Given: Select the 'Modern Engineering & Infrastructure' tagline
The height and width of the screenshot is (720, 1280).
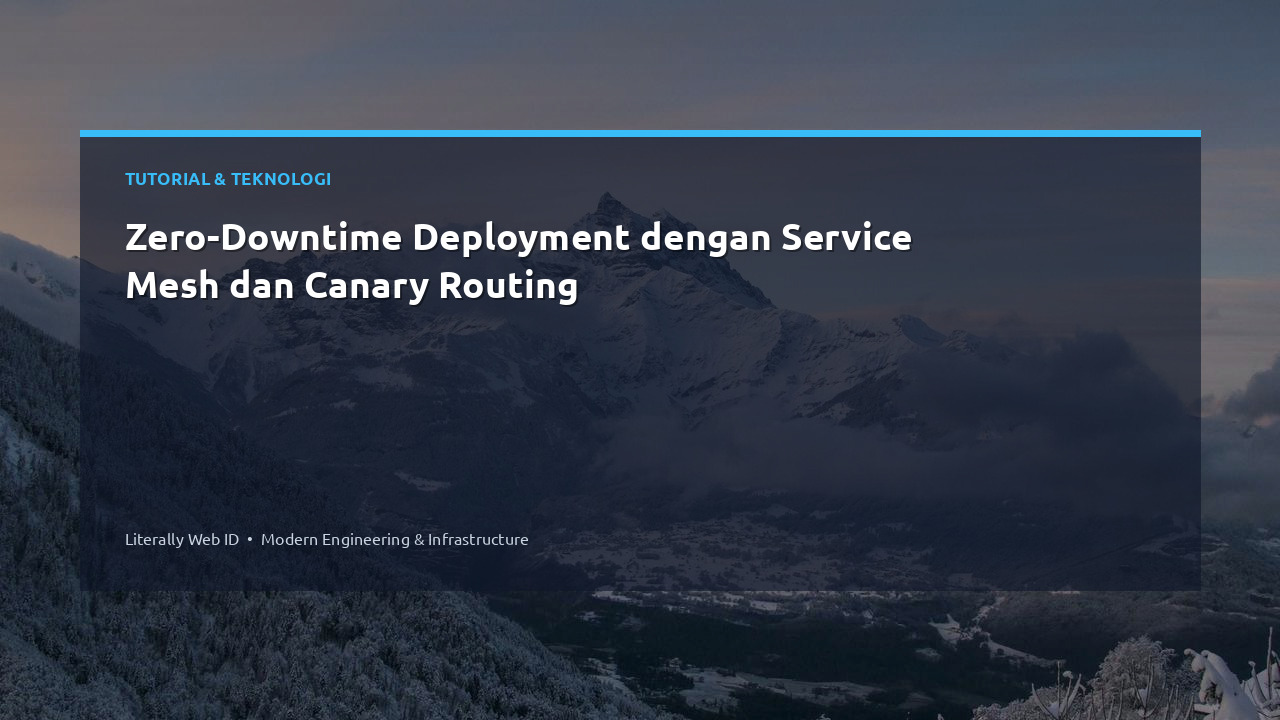Looking at the screenshot, I should pos(395,539).
